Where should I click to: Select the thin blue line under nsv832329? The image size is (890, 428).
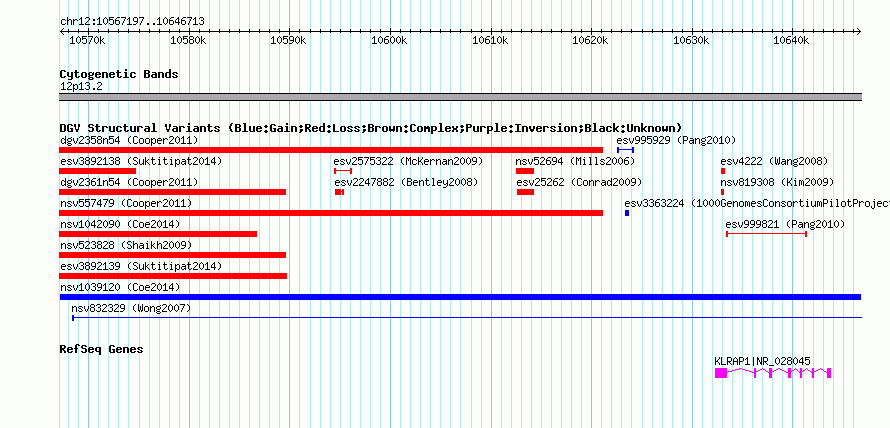pyautogui.click(x=467, y=318)
